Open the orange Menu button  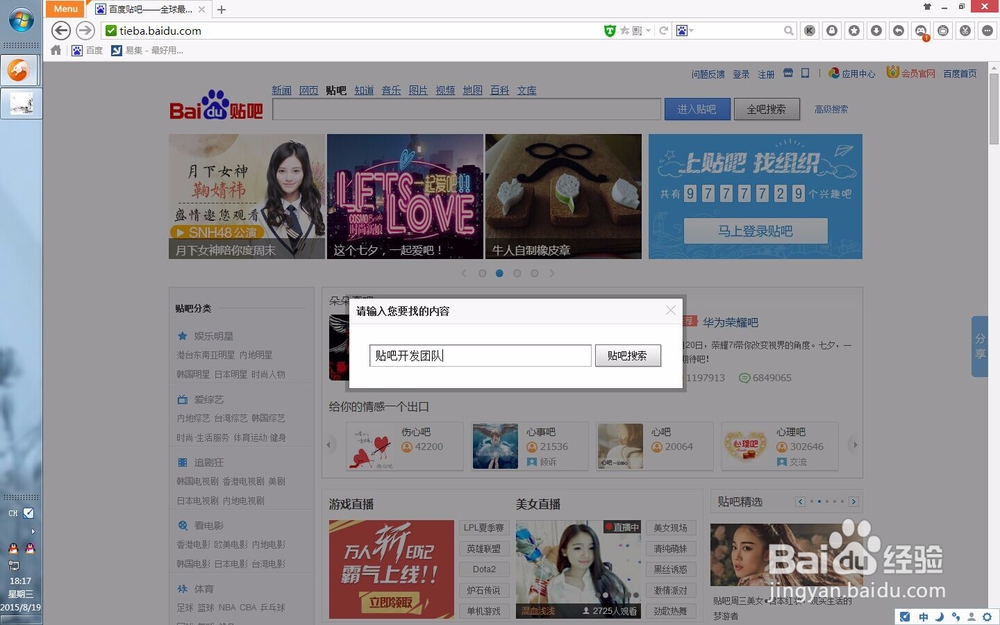pyautogui.click(x=65, y=9)
